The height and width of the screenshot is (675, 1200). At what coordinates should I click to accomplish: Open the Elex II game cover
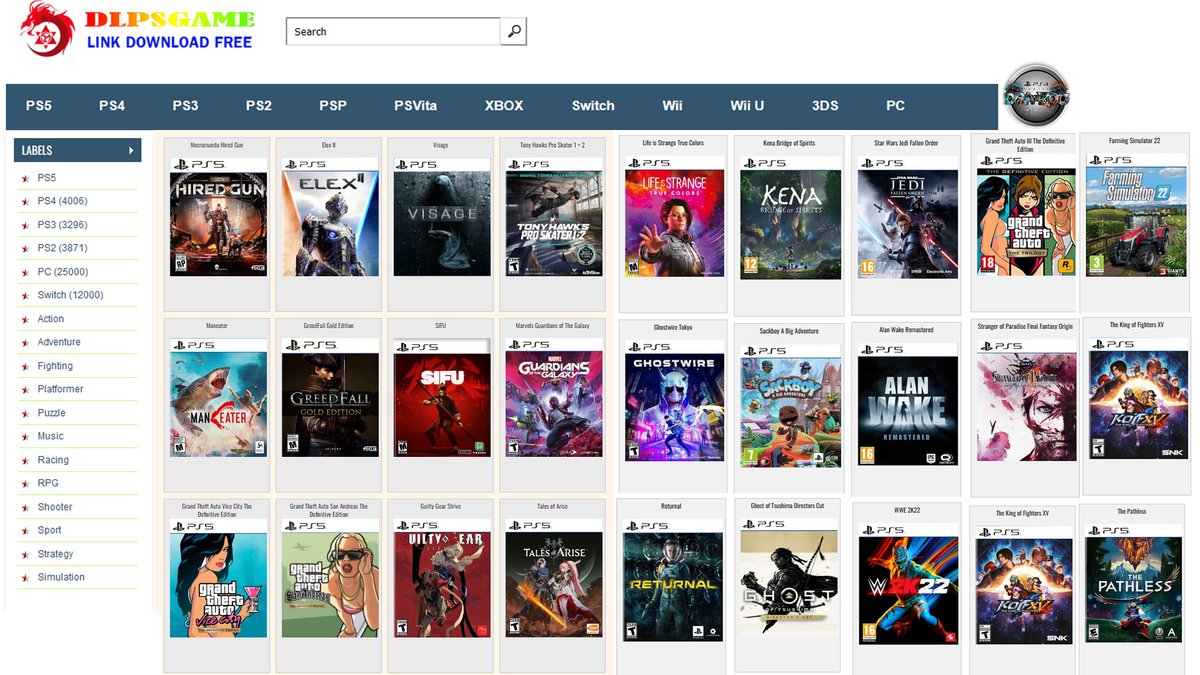click(x=330, y=217)
